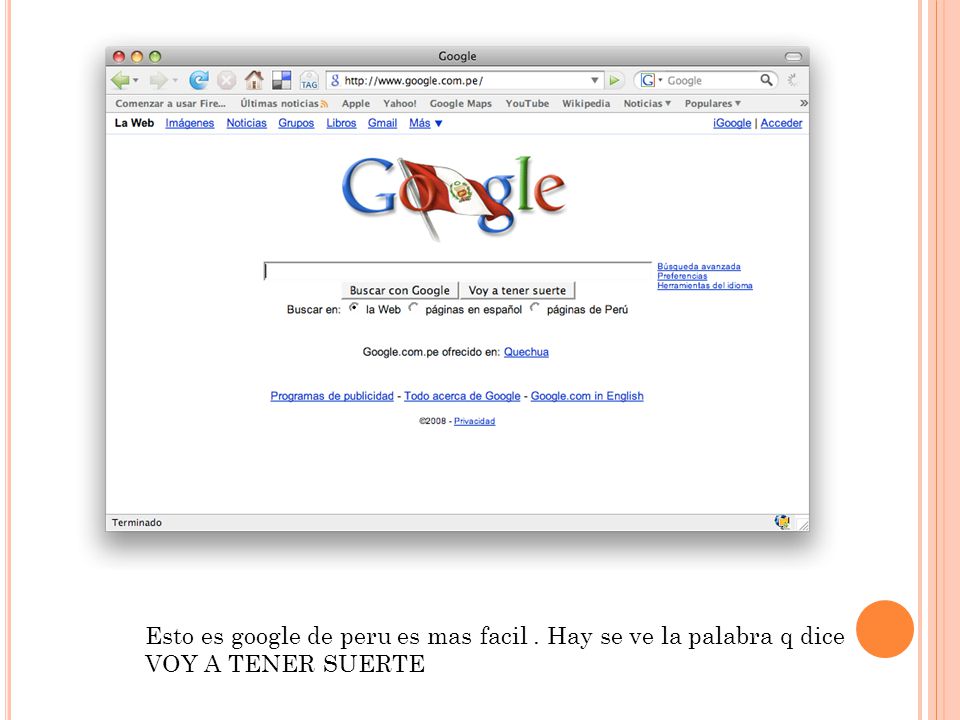The height and width of the screenshot is (720, 960).
Task: Click the loading throbber at the toolbar's right end
Action: (x=793, y=80)
